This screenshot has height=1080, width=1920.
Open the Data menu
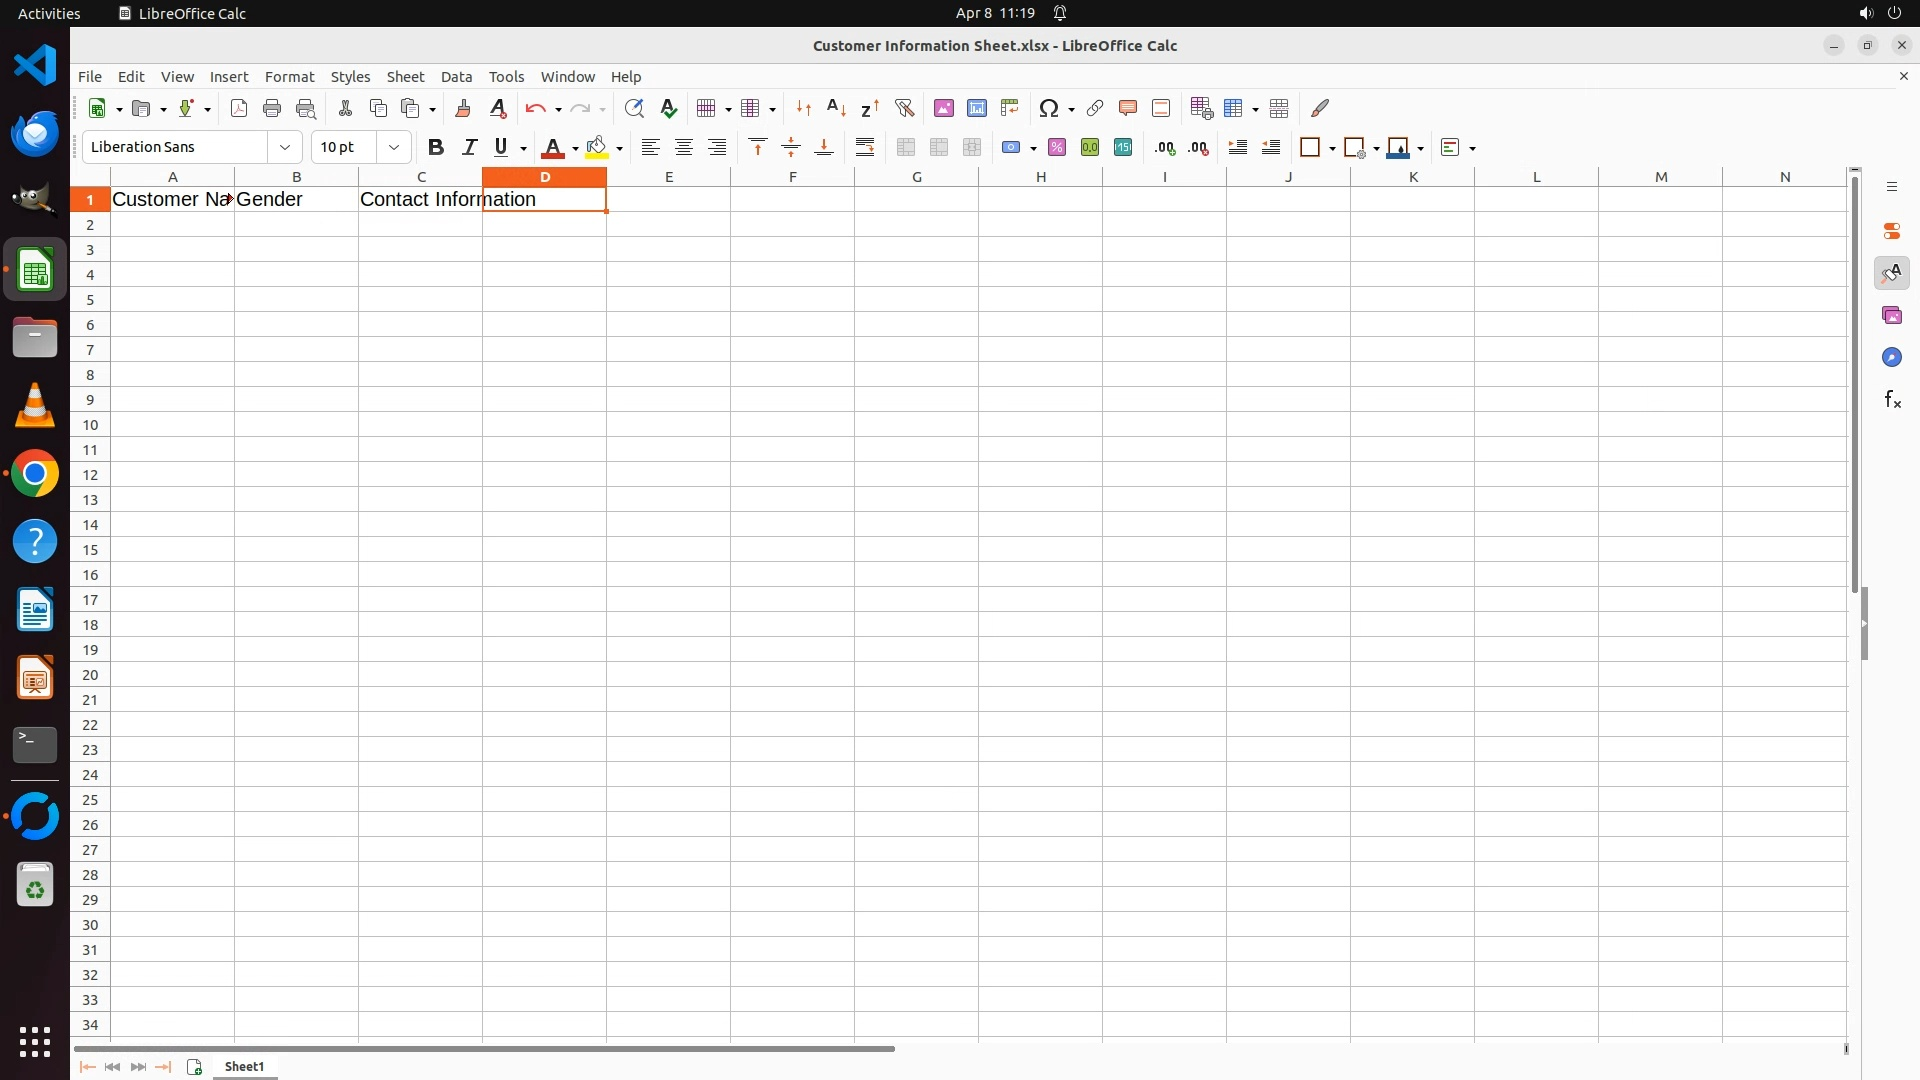point(456,77)
